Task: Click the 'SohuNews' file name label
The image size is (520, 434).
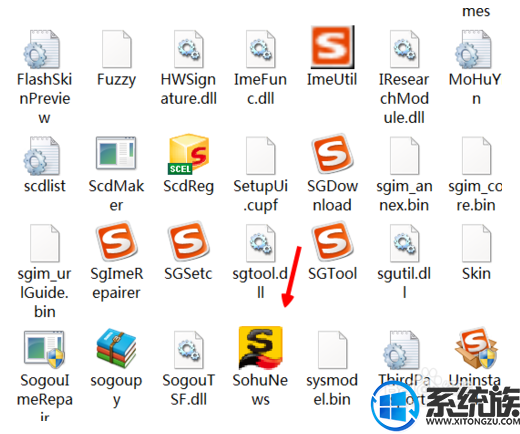Action: [260, 390]
